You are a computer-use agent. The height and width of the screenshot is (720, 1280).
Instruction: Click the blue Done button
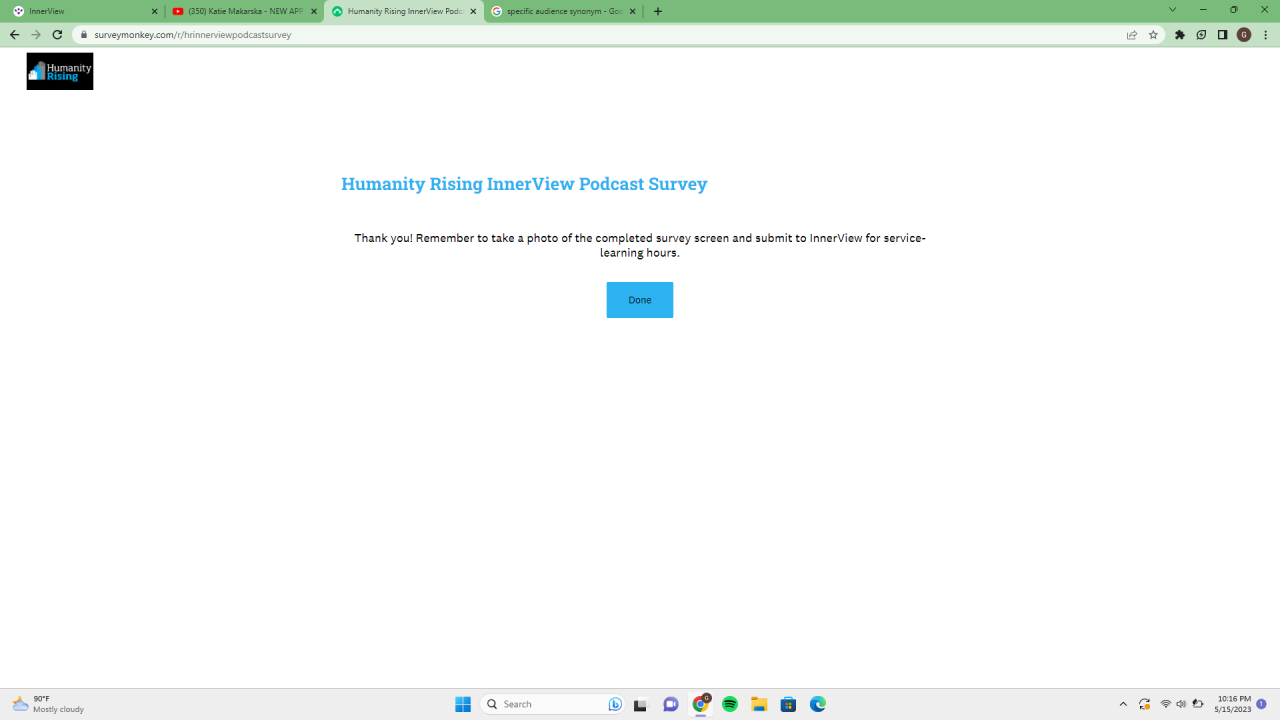640,300
